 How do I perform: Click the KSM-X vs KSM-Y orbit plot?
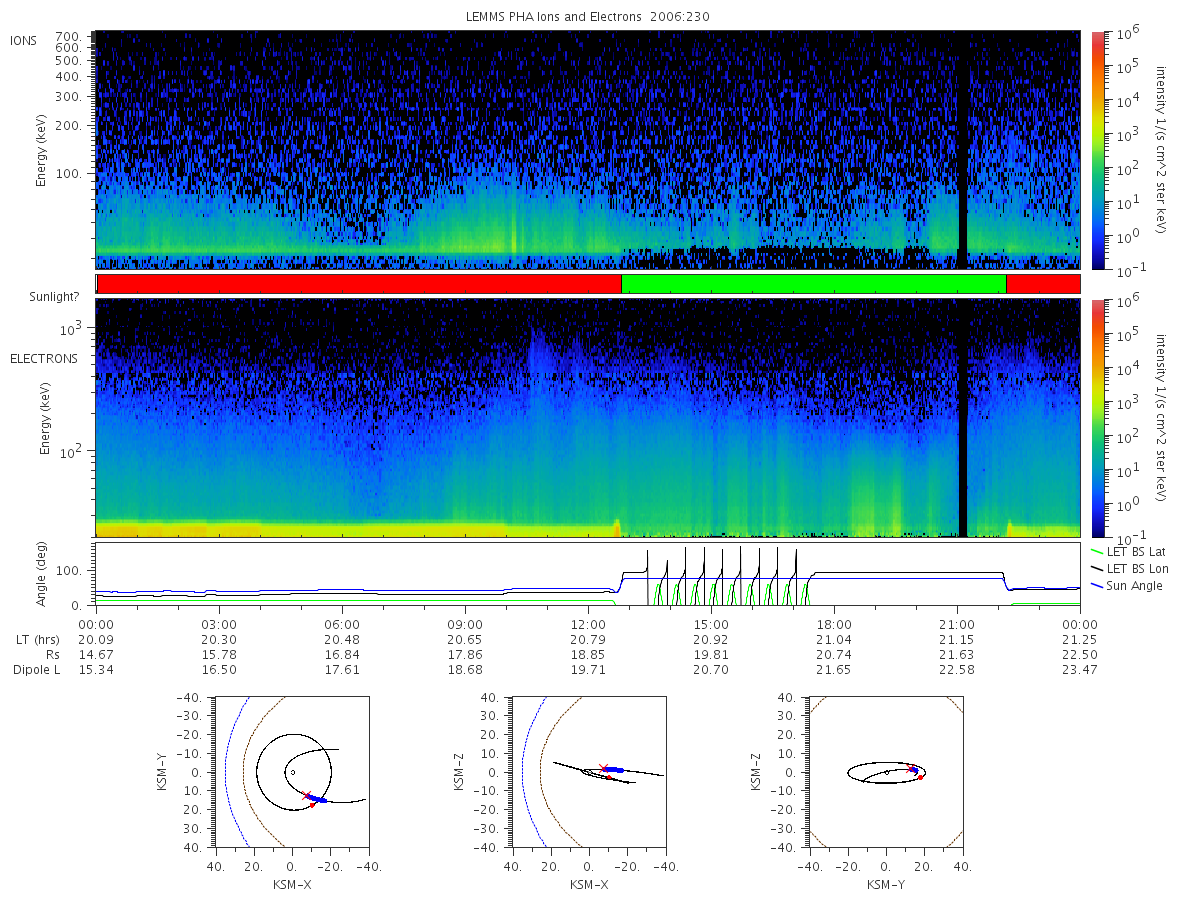click(290, 772)
